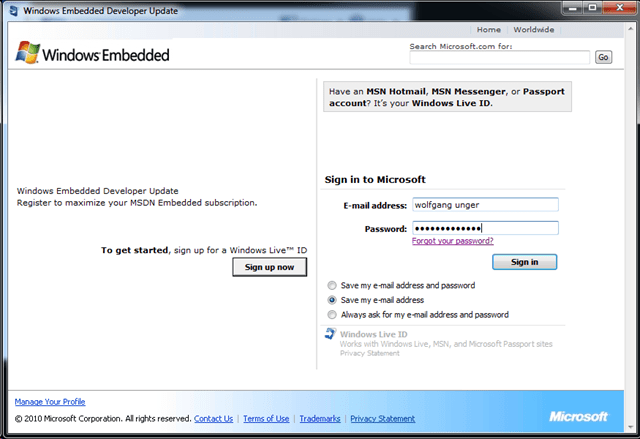Close the Windows Embedded Developer Update window
The image size is (640, 439).
619,7
